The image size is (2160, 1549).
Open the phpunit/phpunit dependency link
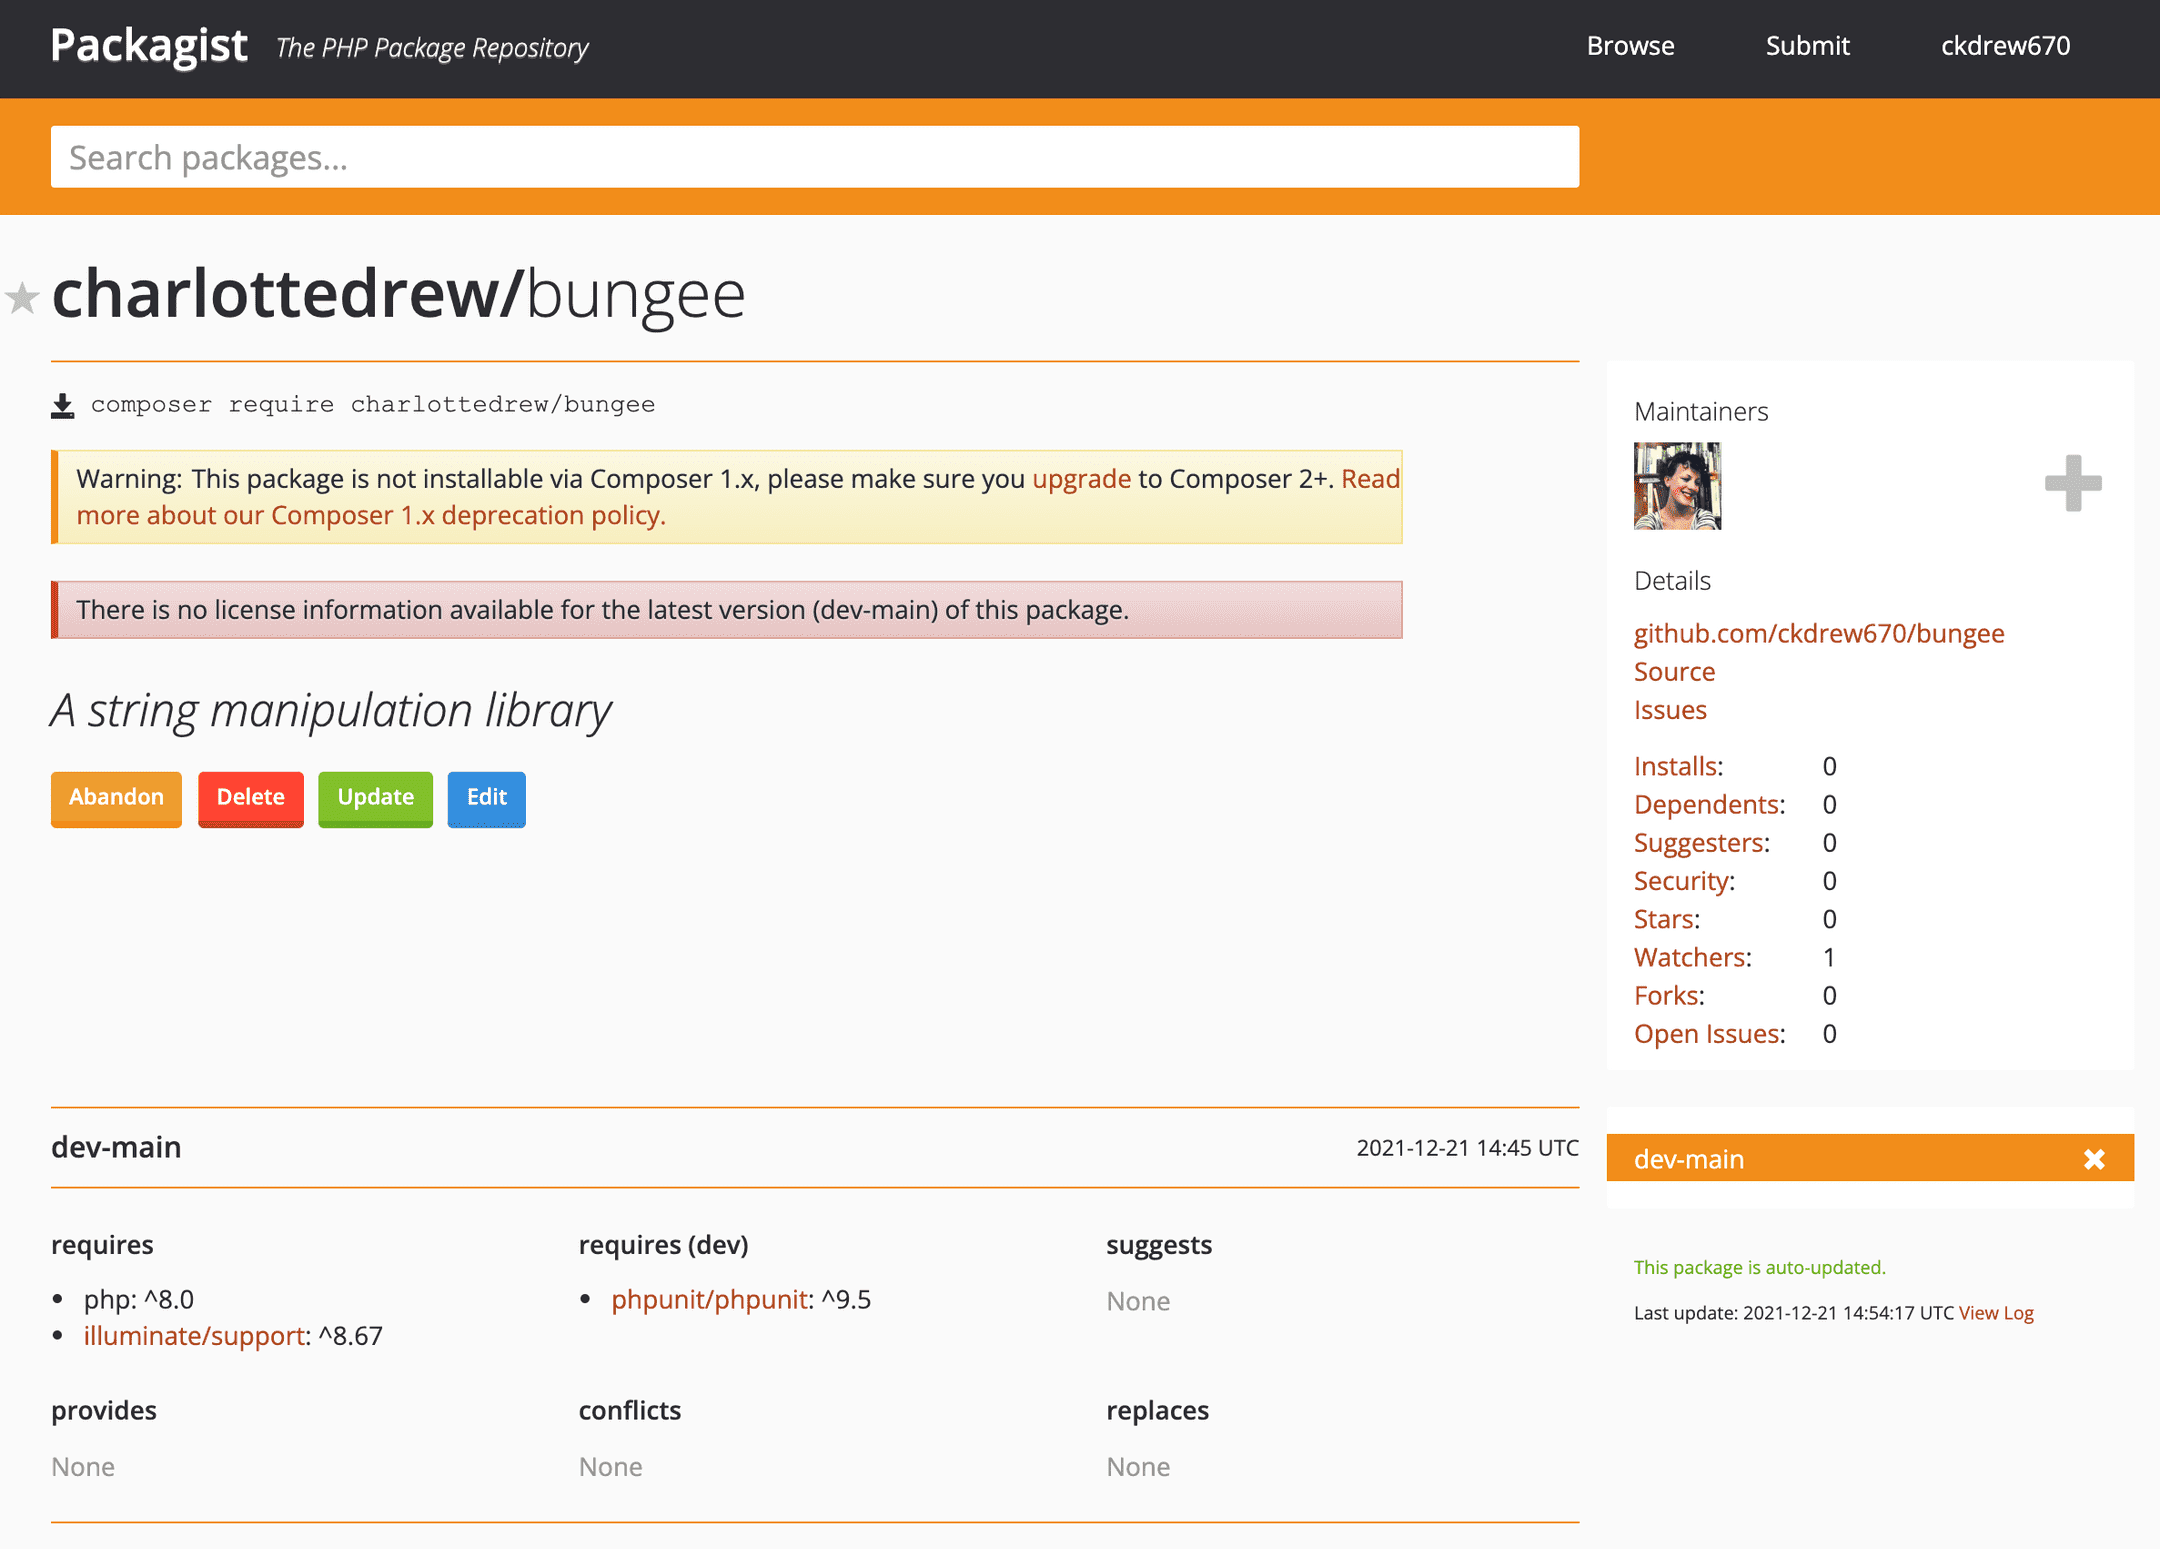(x=709, y=1299)
